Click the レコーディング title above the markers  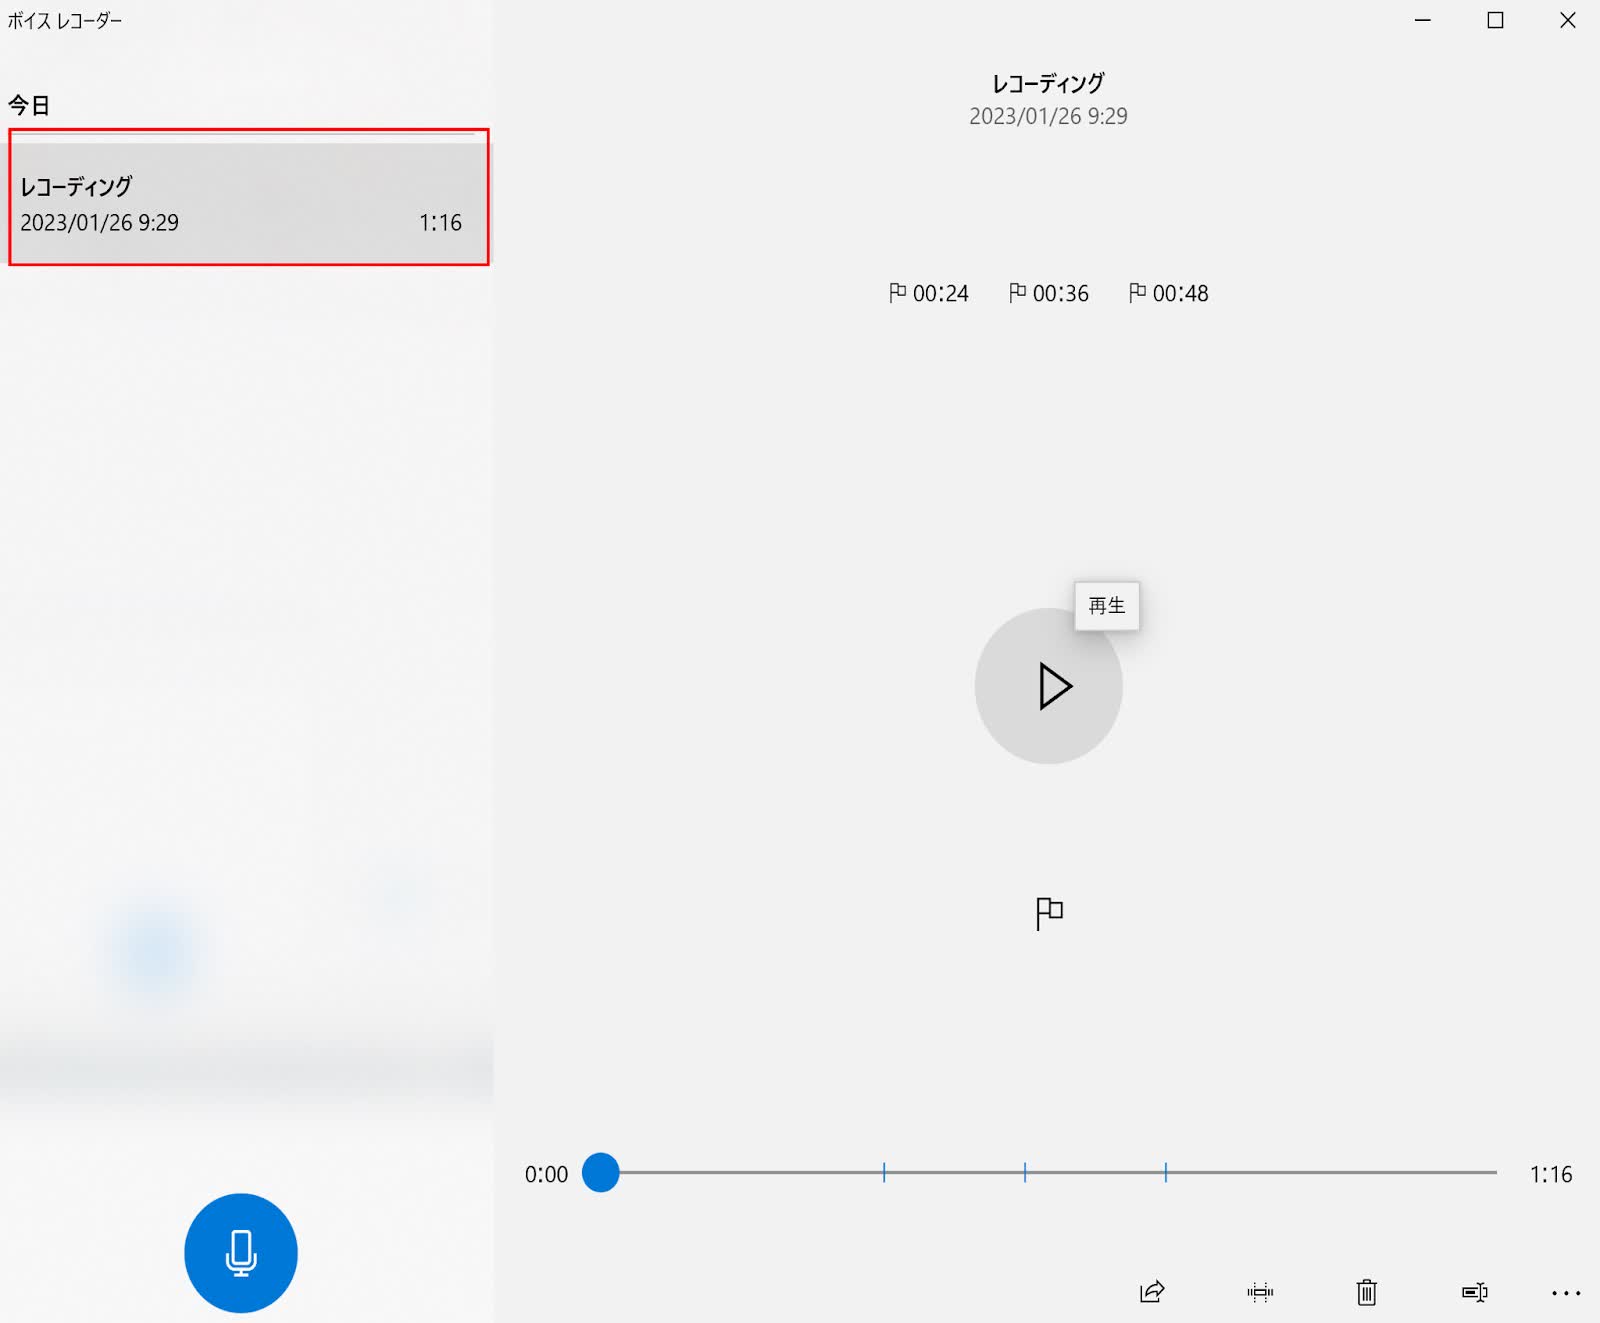1048,83
